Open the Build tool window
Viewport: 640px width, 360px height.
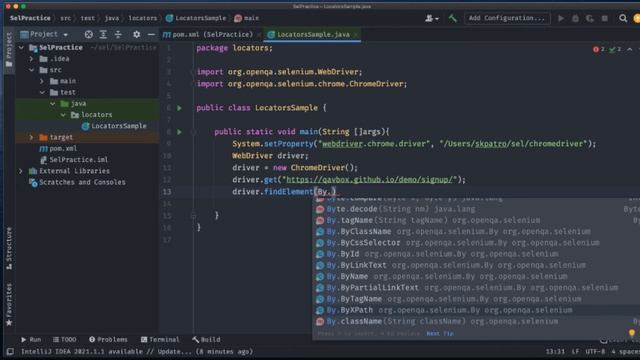tap(207, 340)
